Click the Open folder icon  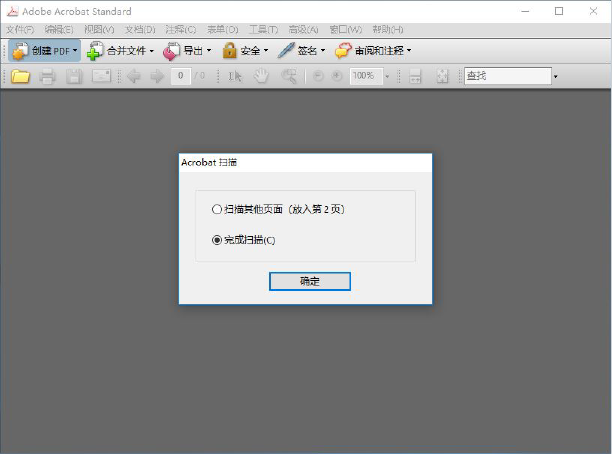[20, 76]
